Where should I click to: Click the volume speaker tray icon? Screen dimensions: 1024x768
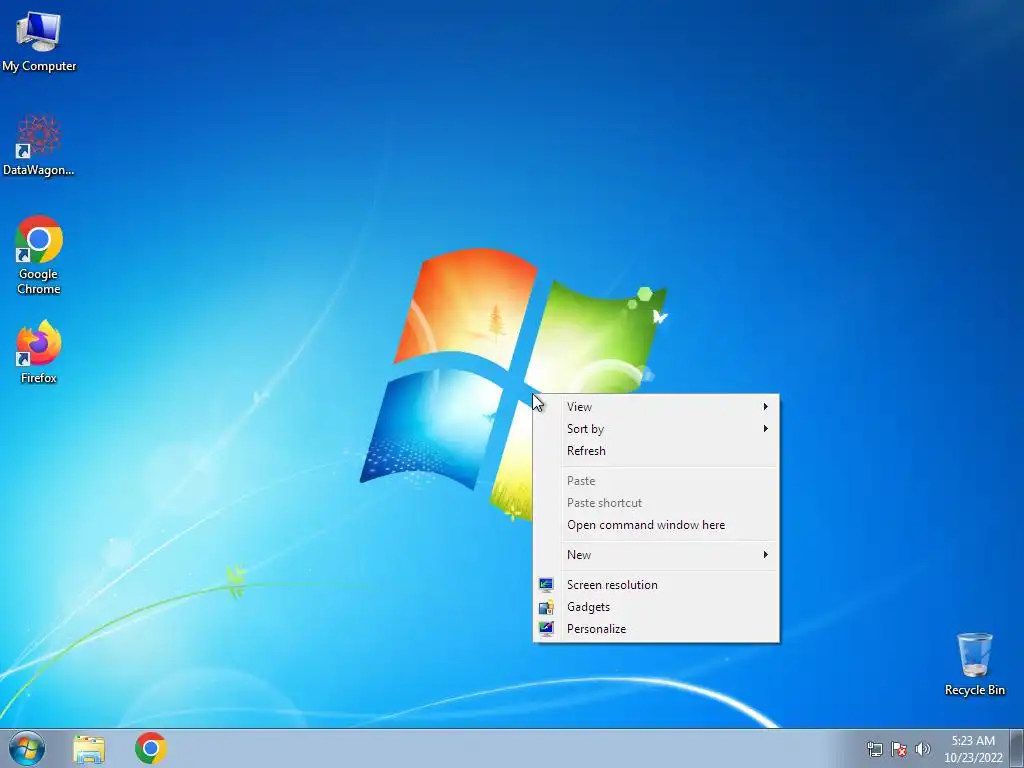click(x=923, y=749)
